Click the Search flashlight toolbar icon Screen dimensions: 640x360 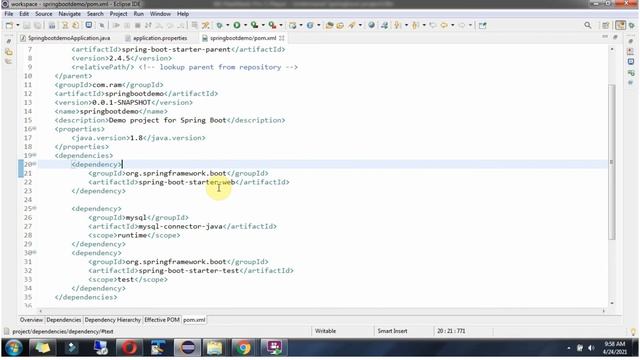351,25
